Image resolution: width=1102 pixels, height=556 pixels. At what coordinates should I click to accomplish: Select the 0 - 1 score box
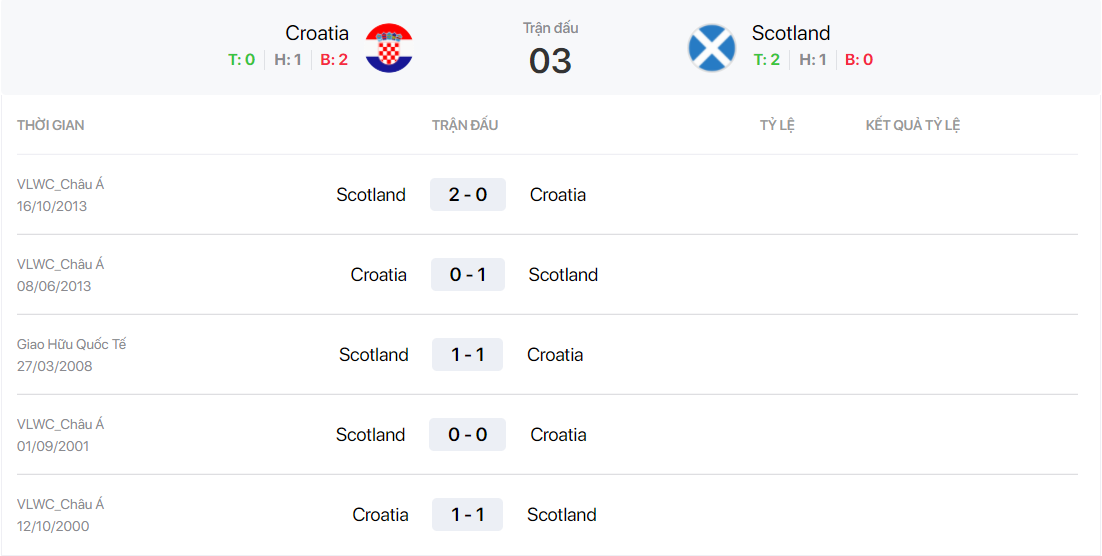point(468,274)
